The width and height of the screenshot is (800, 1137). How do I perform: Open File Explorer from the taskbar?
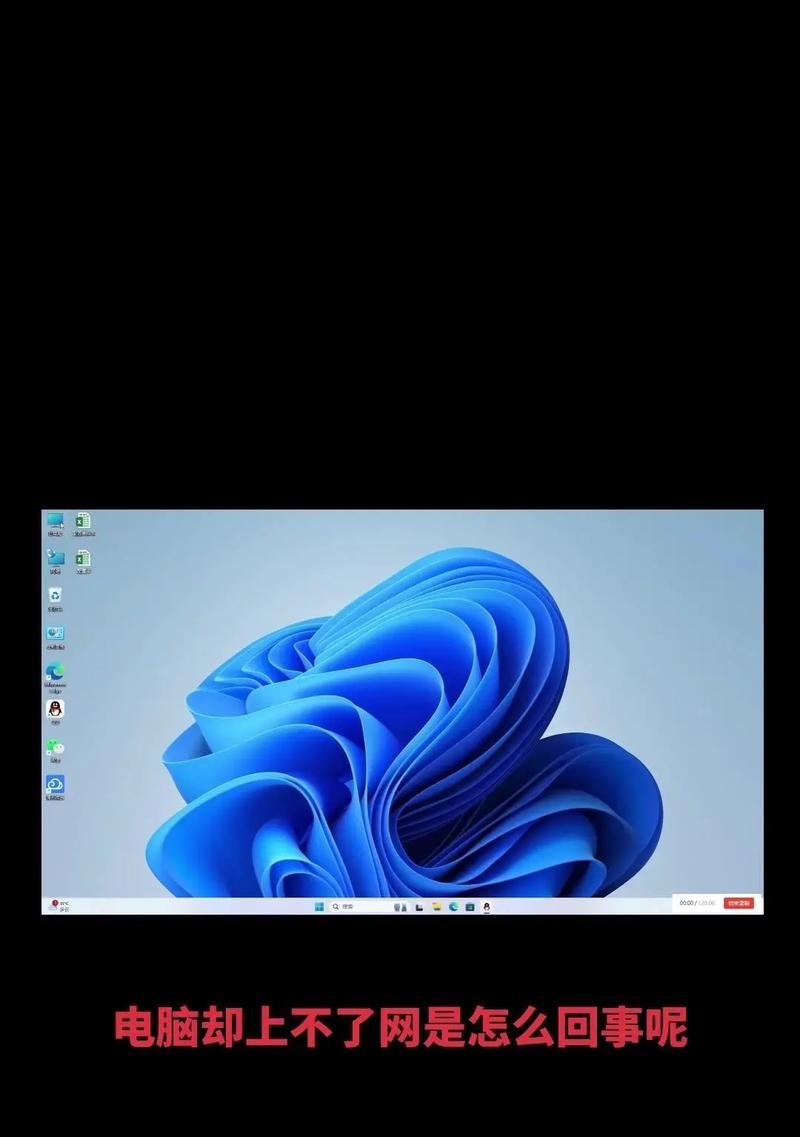437,906
